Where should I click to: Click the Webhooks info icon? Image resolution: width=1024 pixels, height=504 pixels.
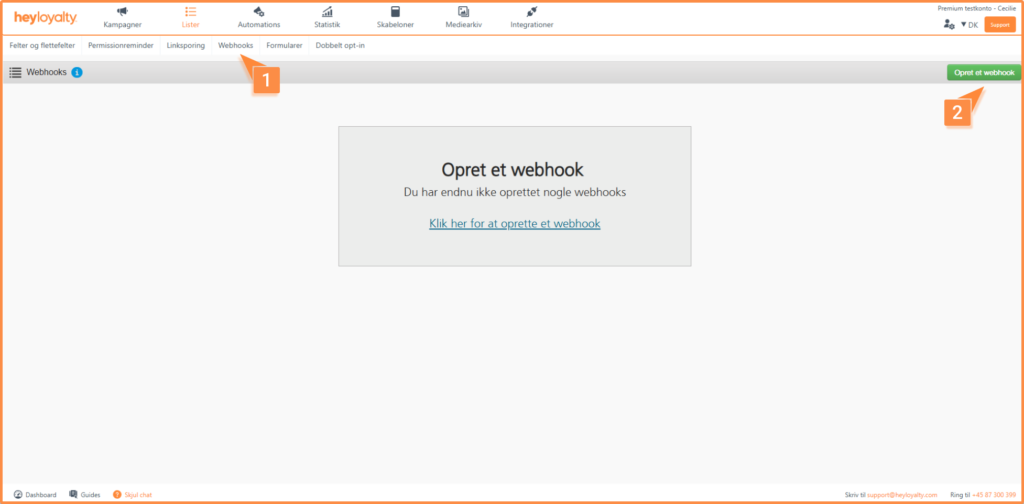(x=77, y=72)
